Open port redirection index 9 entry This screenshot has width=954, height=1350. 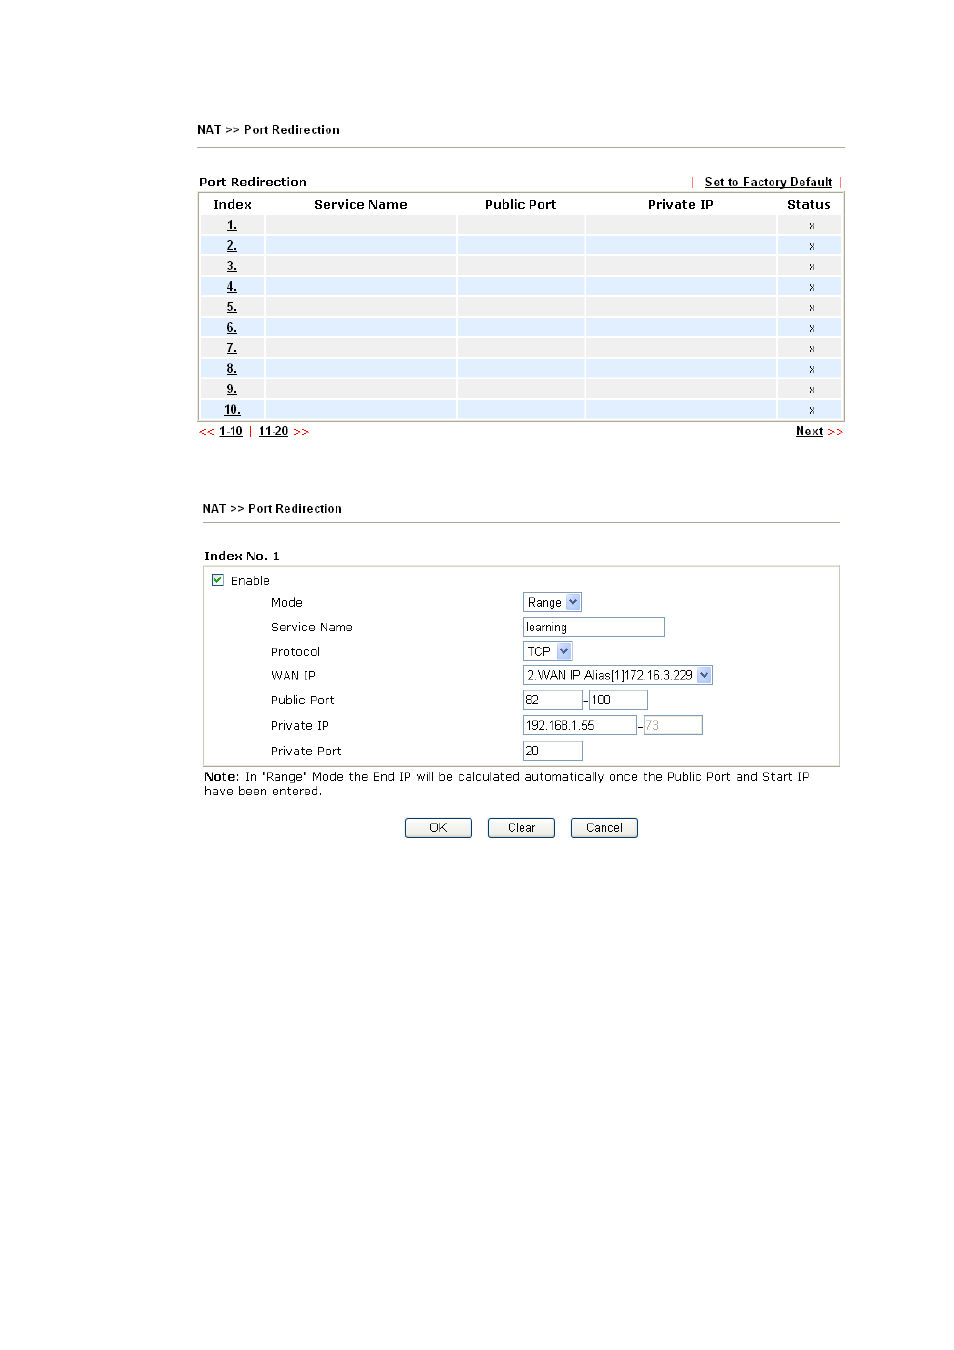231,389
